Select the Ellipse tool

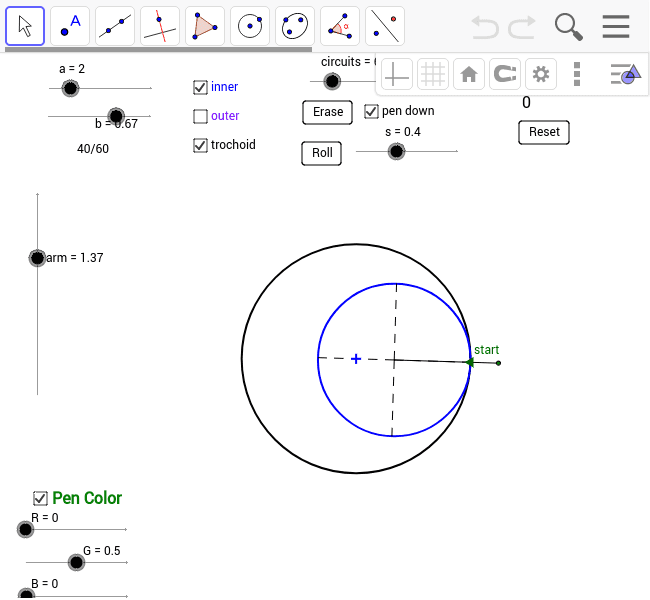pos(295,26)
